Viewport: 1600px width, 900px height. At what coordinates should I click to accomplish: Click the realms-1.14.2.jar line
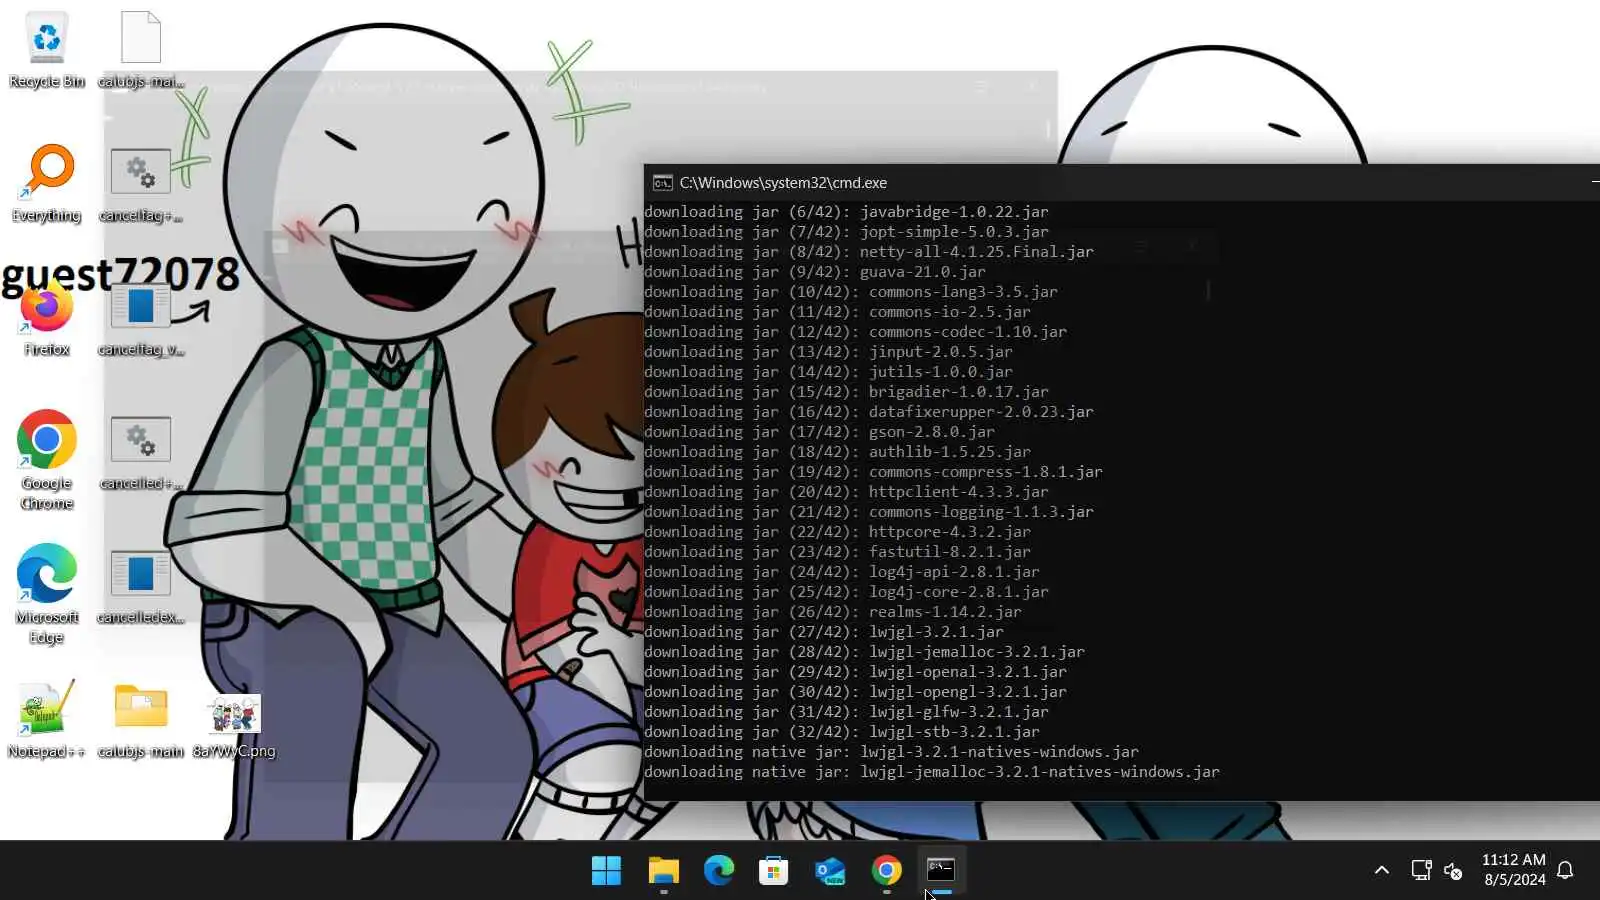pos(833,612)
